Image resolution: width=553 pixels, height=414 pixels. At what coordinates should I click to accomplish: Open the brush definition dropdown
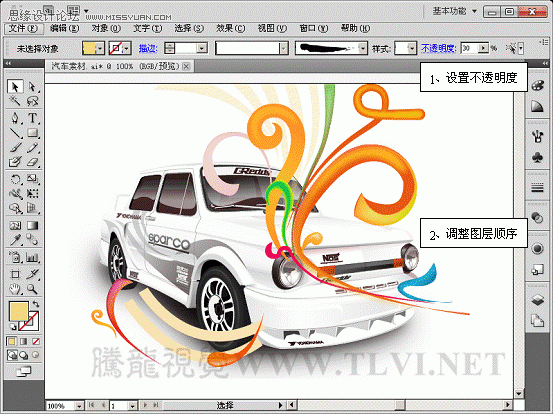click(363, 48)
